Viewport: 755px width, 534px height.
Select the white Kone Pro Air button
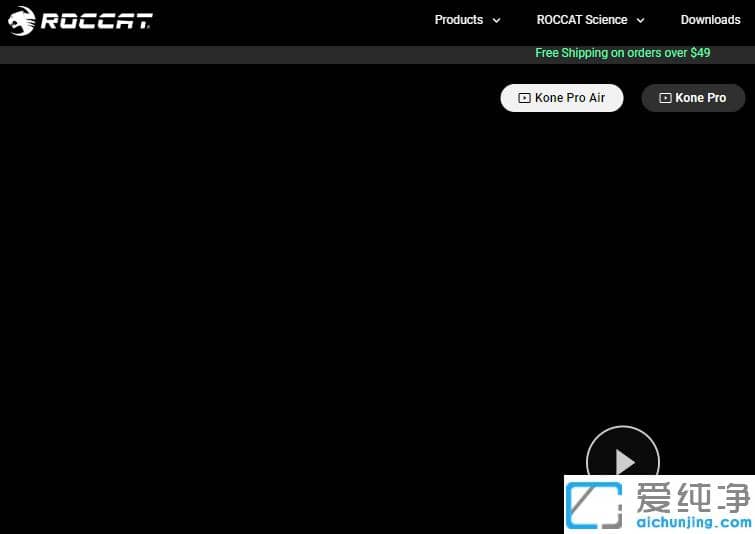point(561,98)
